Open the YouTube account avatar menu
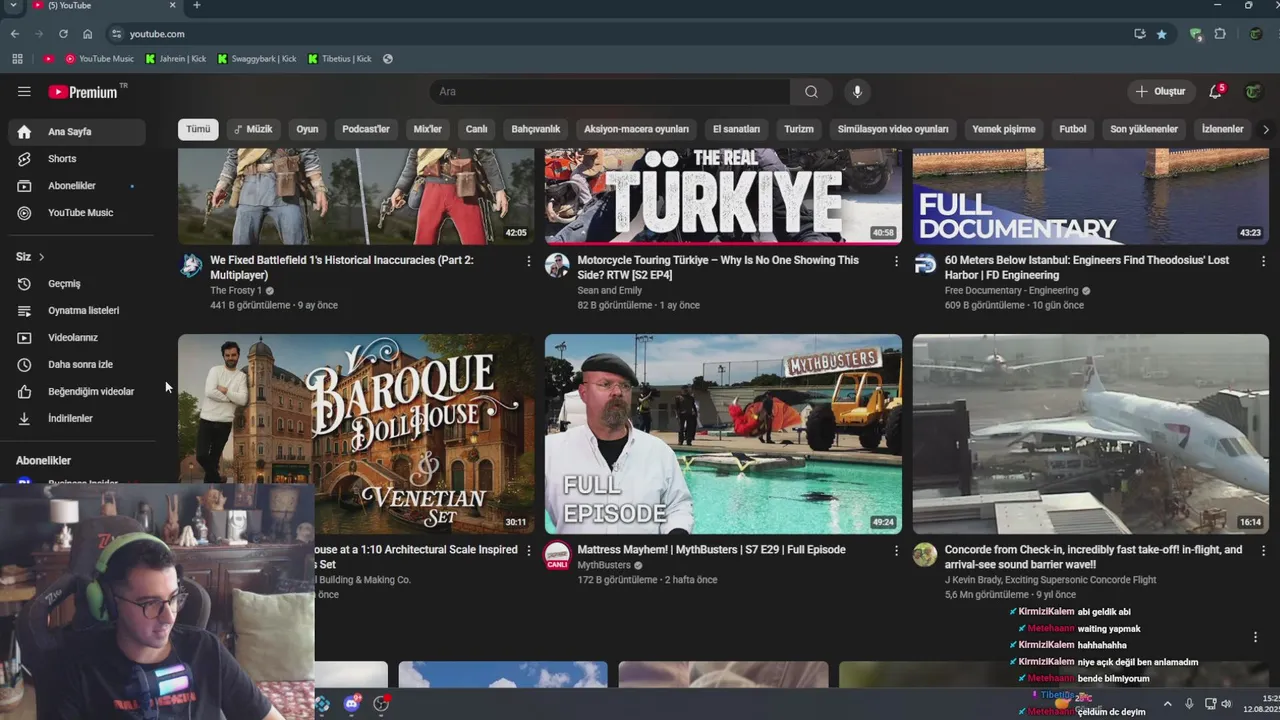 click(x=1253, y=91)
